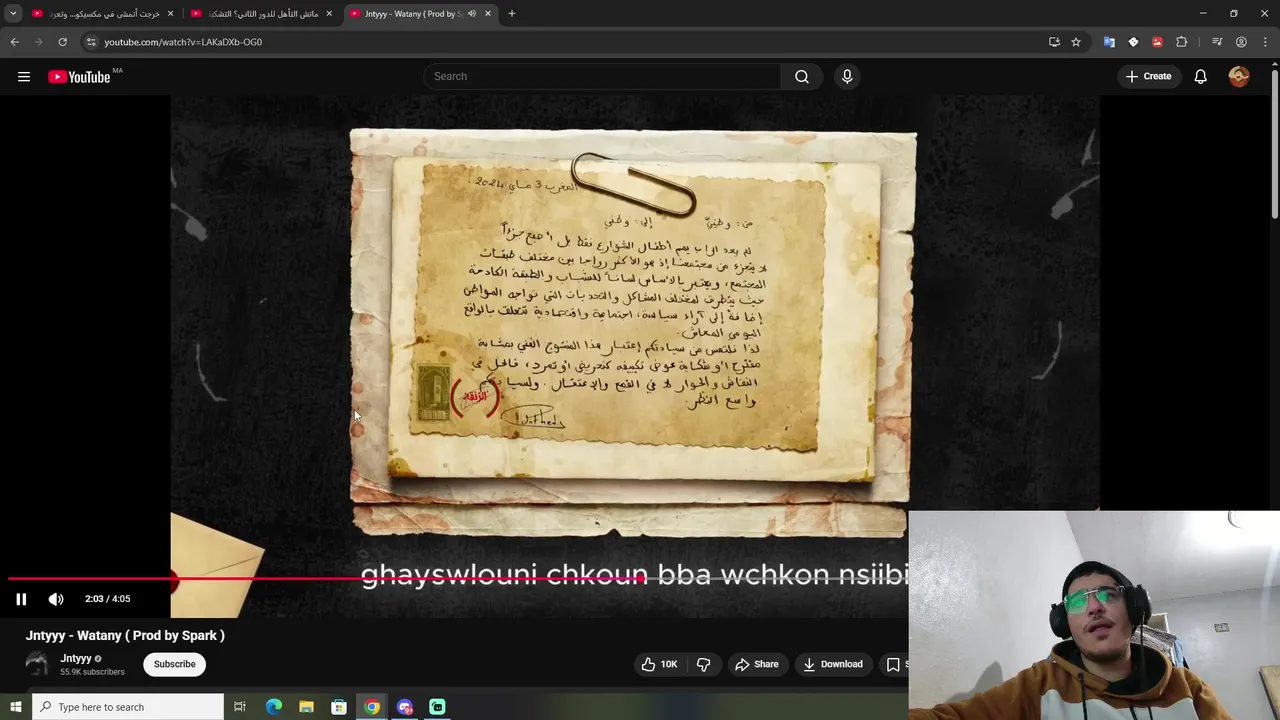The image size is (1280, 720).
Task: Close the first browser tab
Action: [x=170, y=14]
